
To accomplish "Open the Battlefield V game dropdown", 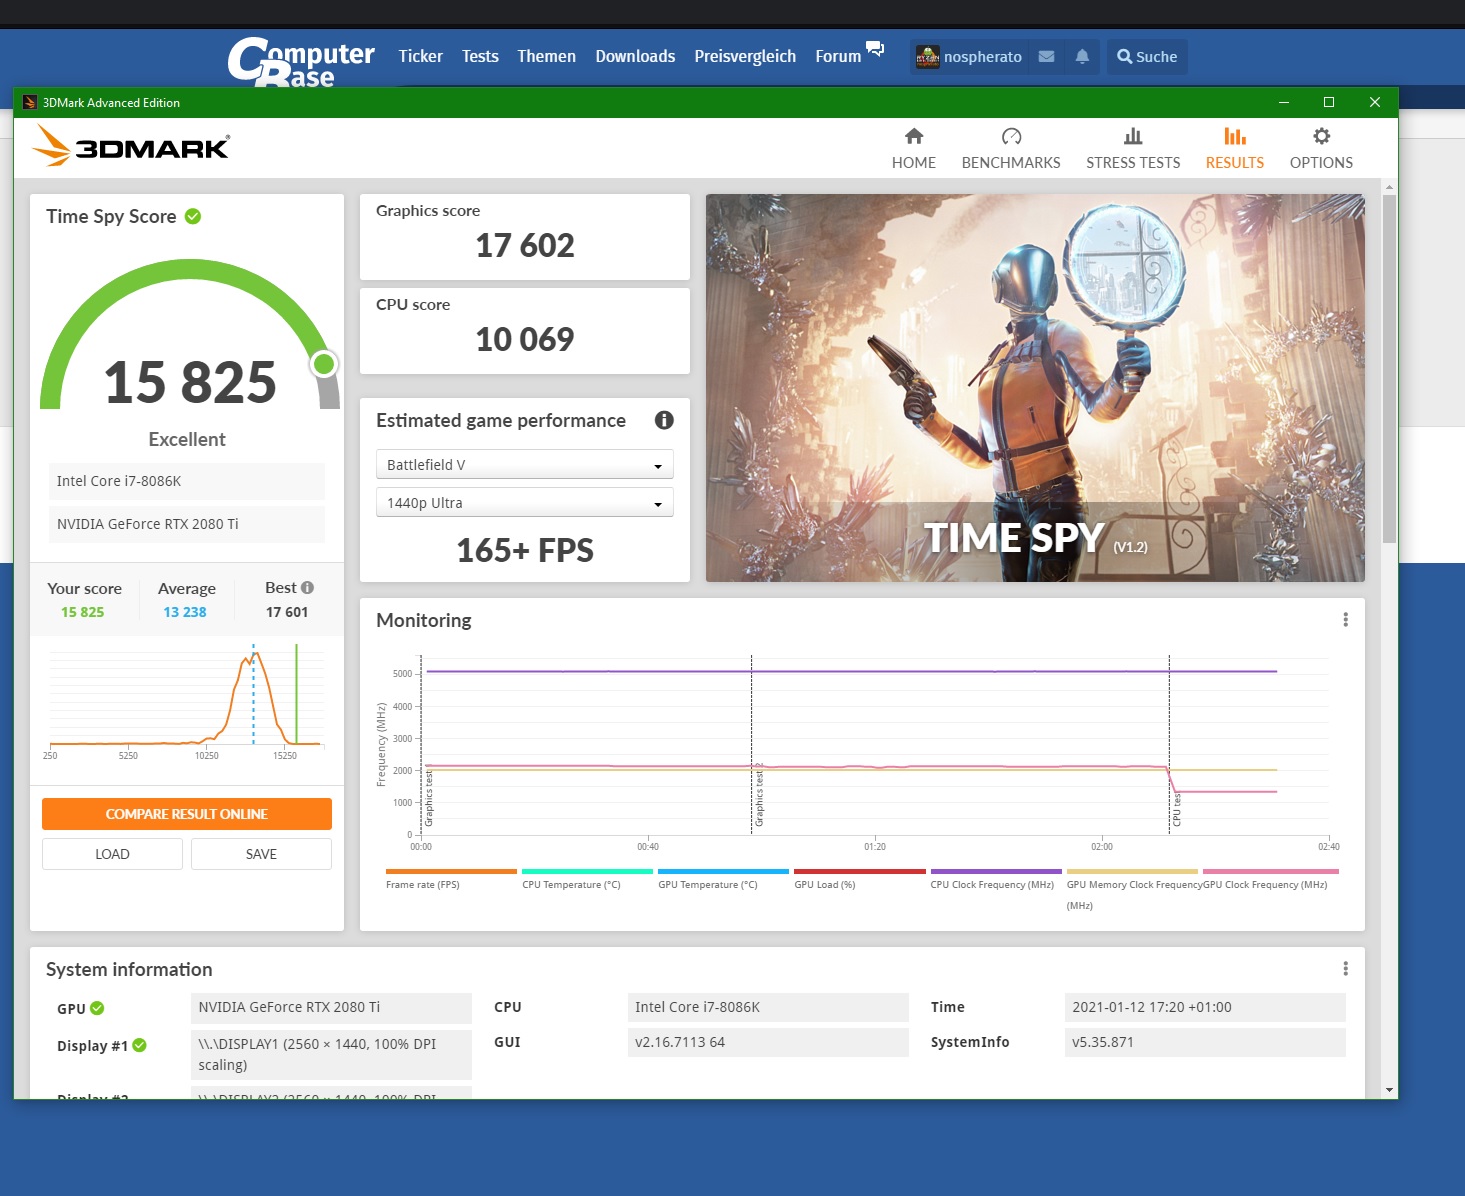I will 524,465.
